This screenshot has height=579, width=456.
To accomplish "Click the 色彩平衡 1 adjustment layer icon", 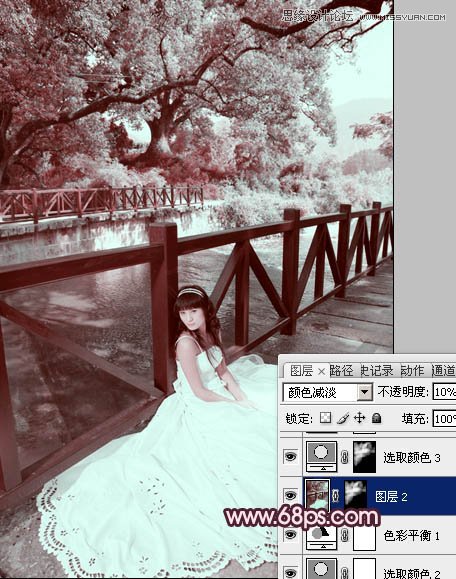I will click(x=321, y=538).
